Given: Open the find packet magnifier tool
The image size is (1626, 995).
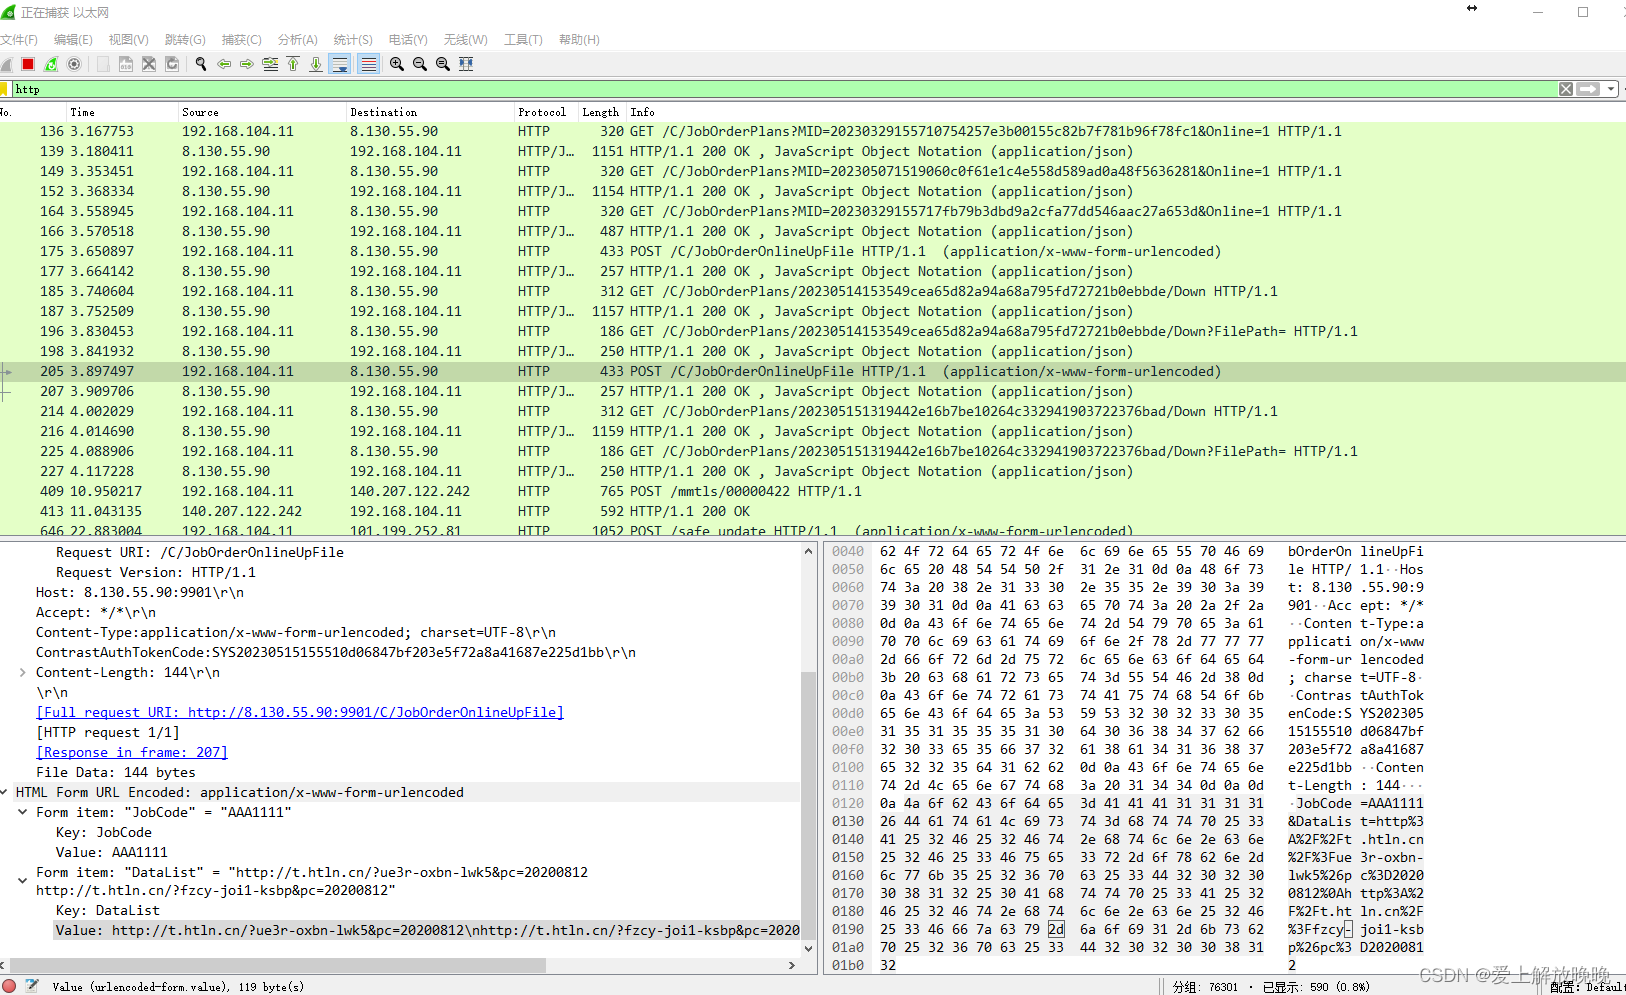Looking at the screenshot, I should click(x=201, y=64).
